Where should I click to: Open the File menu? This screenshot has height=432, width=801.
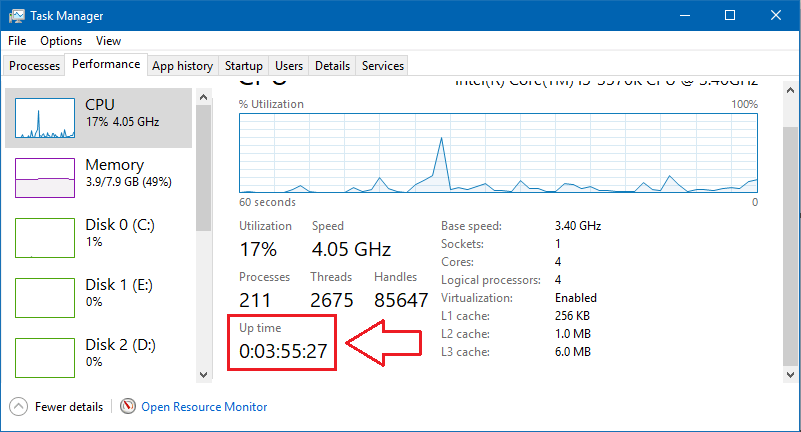click(17, 41)
